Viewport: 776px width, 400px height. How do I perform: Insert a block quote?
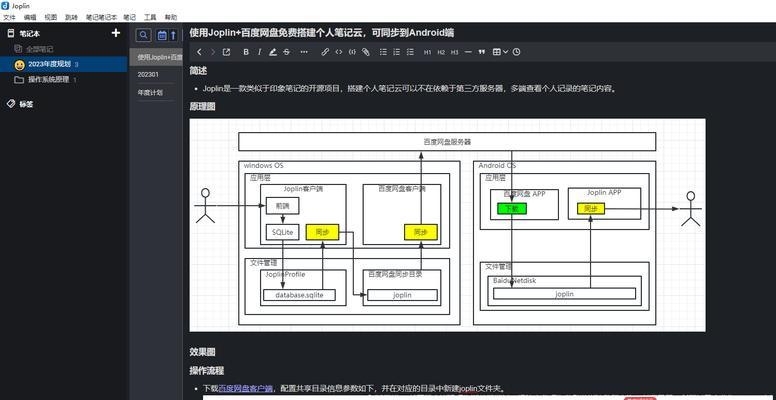pyautogui.click(x=482, y=52)
